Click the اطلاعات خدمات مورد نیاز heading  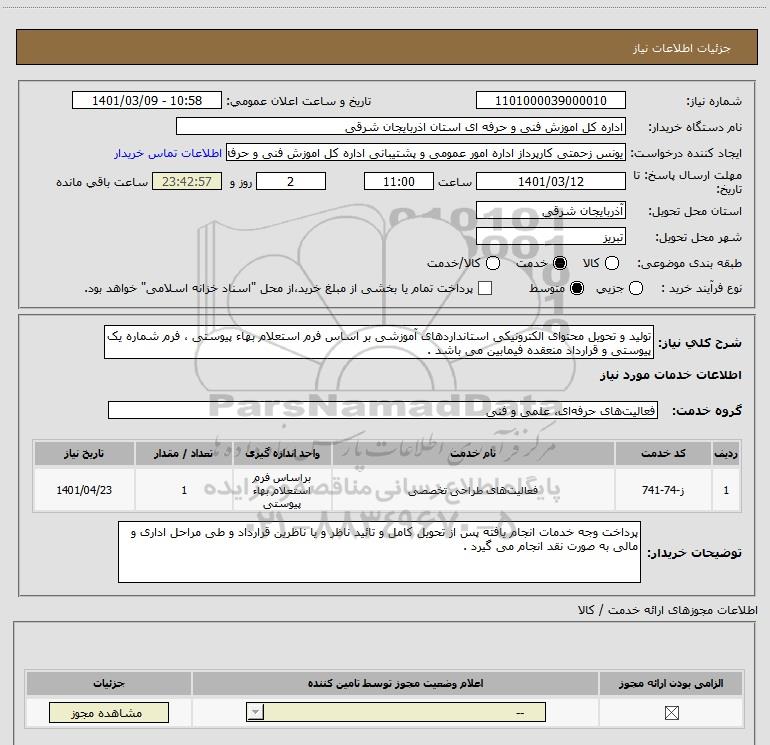point(670,375)
